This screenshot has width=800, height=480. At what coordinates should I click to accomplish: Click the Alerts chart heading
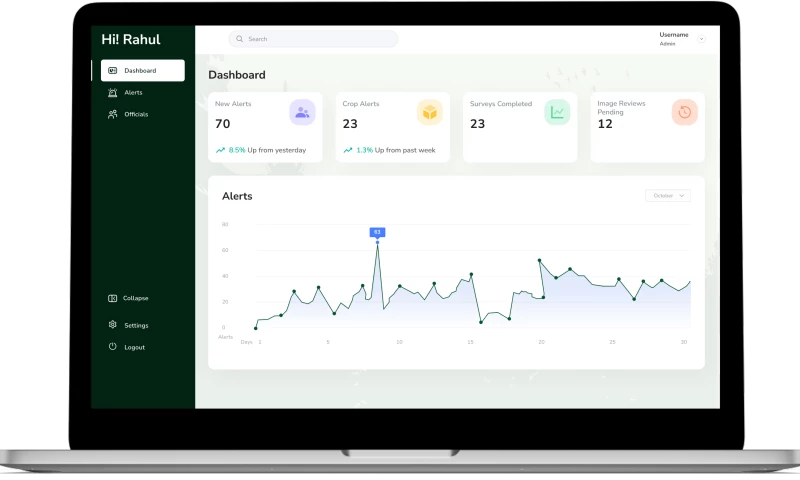click(x=237, y=196)
